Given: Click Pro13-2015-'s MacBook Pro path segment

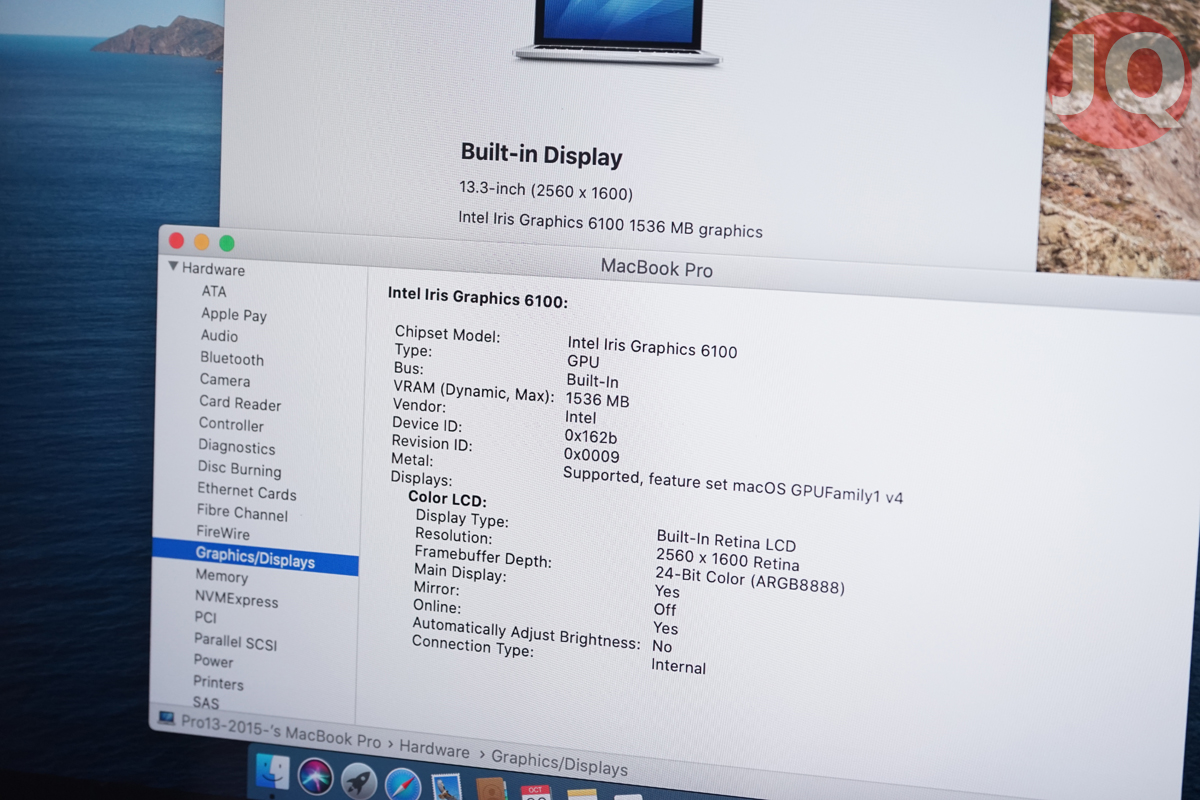Looking at the screenshot, I should pyautogui.click(x=281, y=731).
